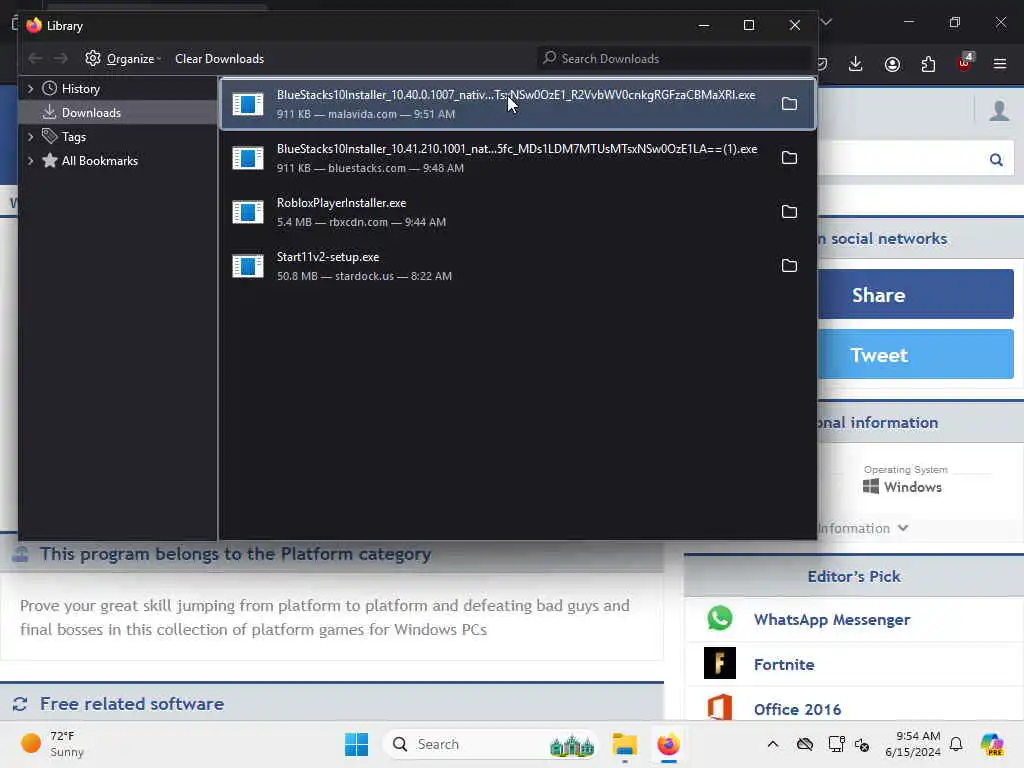Open Firefox extensions puzzle icon
1024x768 pixels.
click(928, 64)
